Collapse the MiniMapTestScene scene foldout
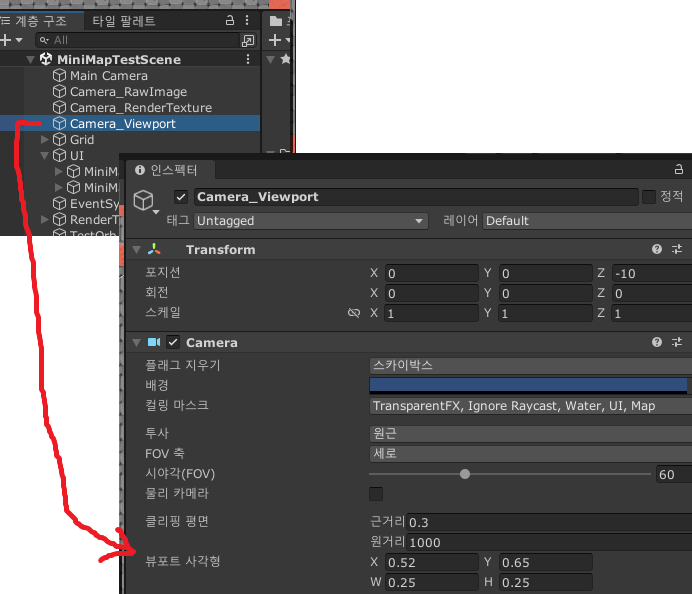 30,60
